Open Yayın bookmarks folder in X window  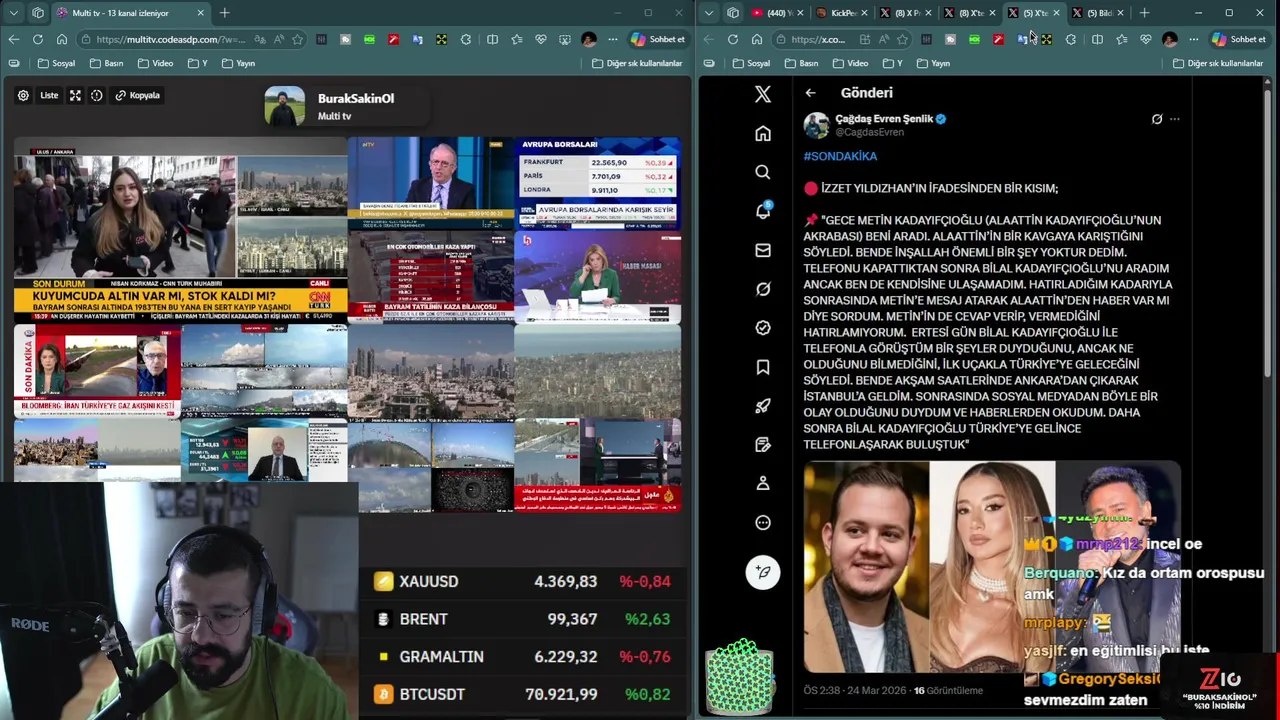[x=933, y=63]
